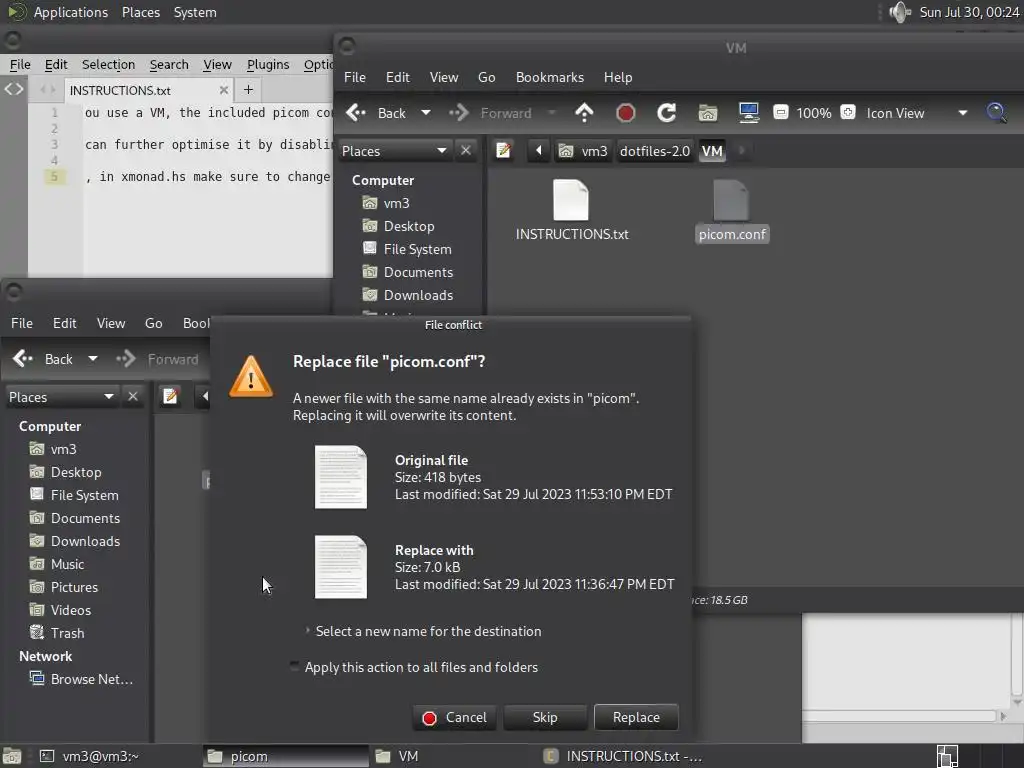Image resolution: width=1024 pixels, height=768 pixels.
Task: Select dotfiles-2.0 breadcrumb
Action: click(x=655, y=151)
